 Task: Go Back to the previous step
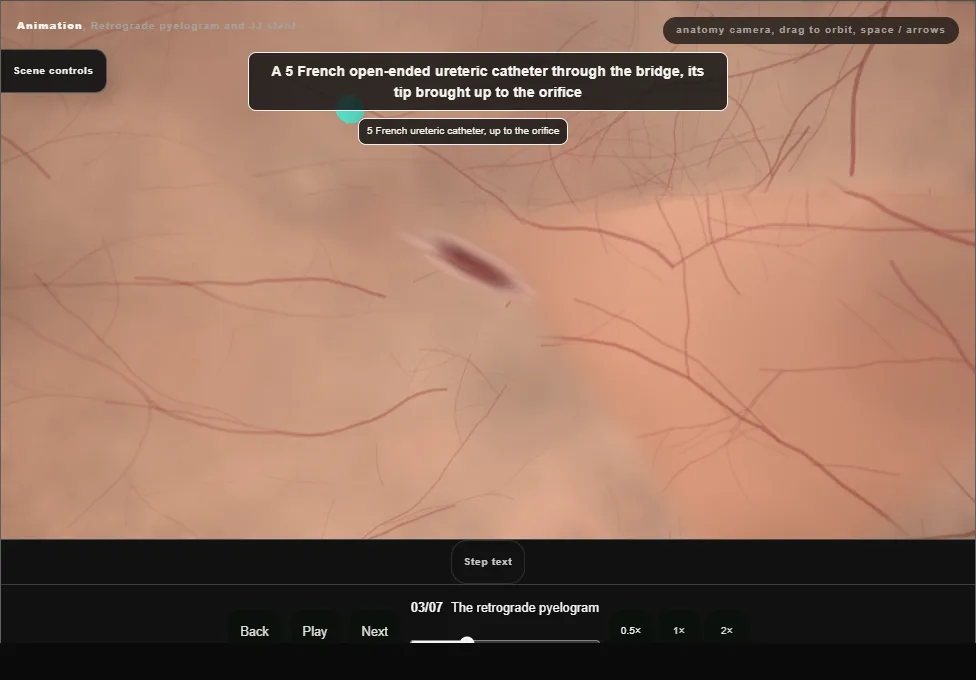point(255,631)
